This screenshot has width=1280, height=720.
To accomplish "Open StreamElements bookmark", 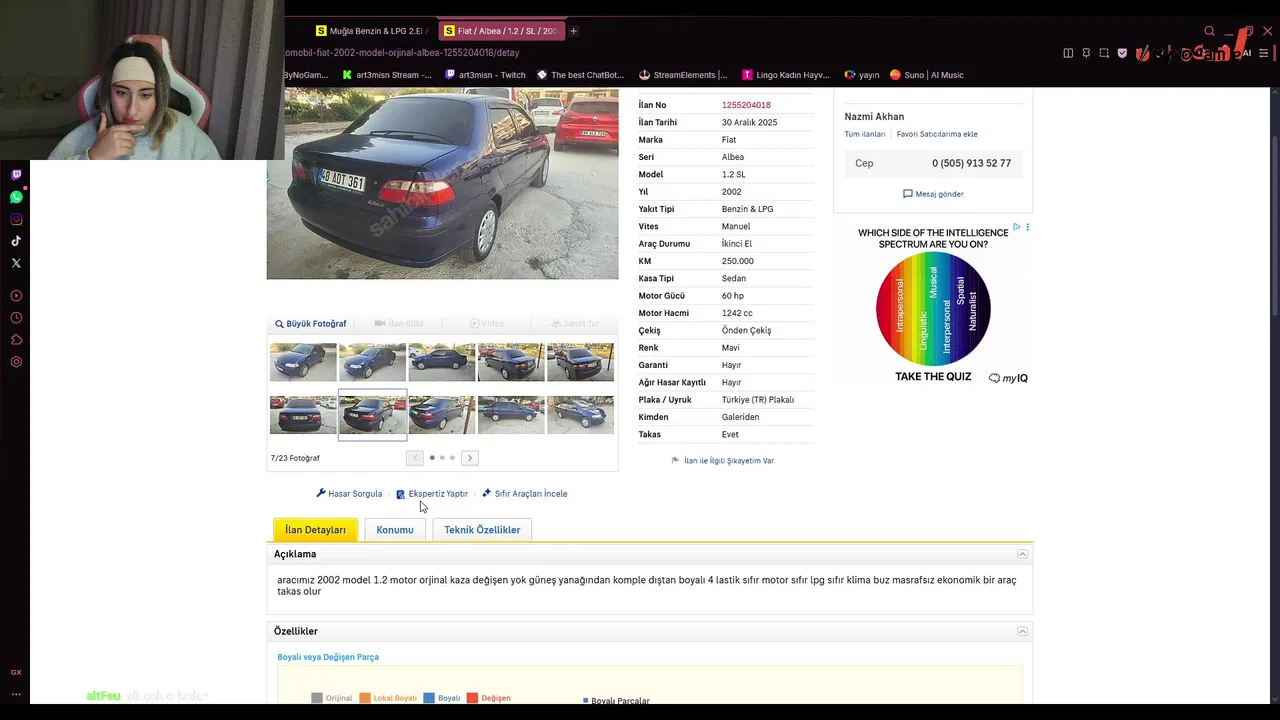I will pyautogui.click(x=683, y=75).
